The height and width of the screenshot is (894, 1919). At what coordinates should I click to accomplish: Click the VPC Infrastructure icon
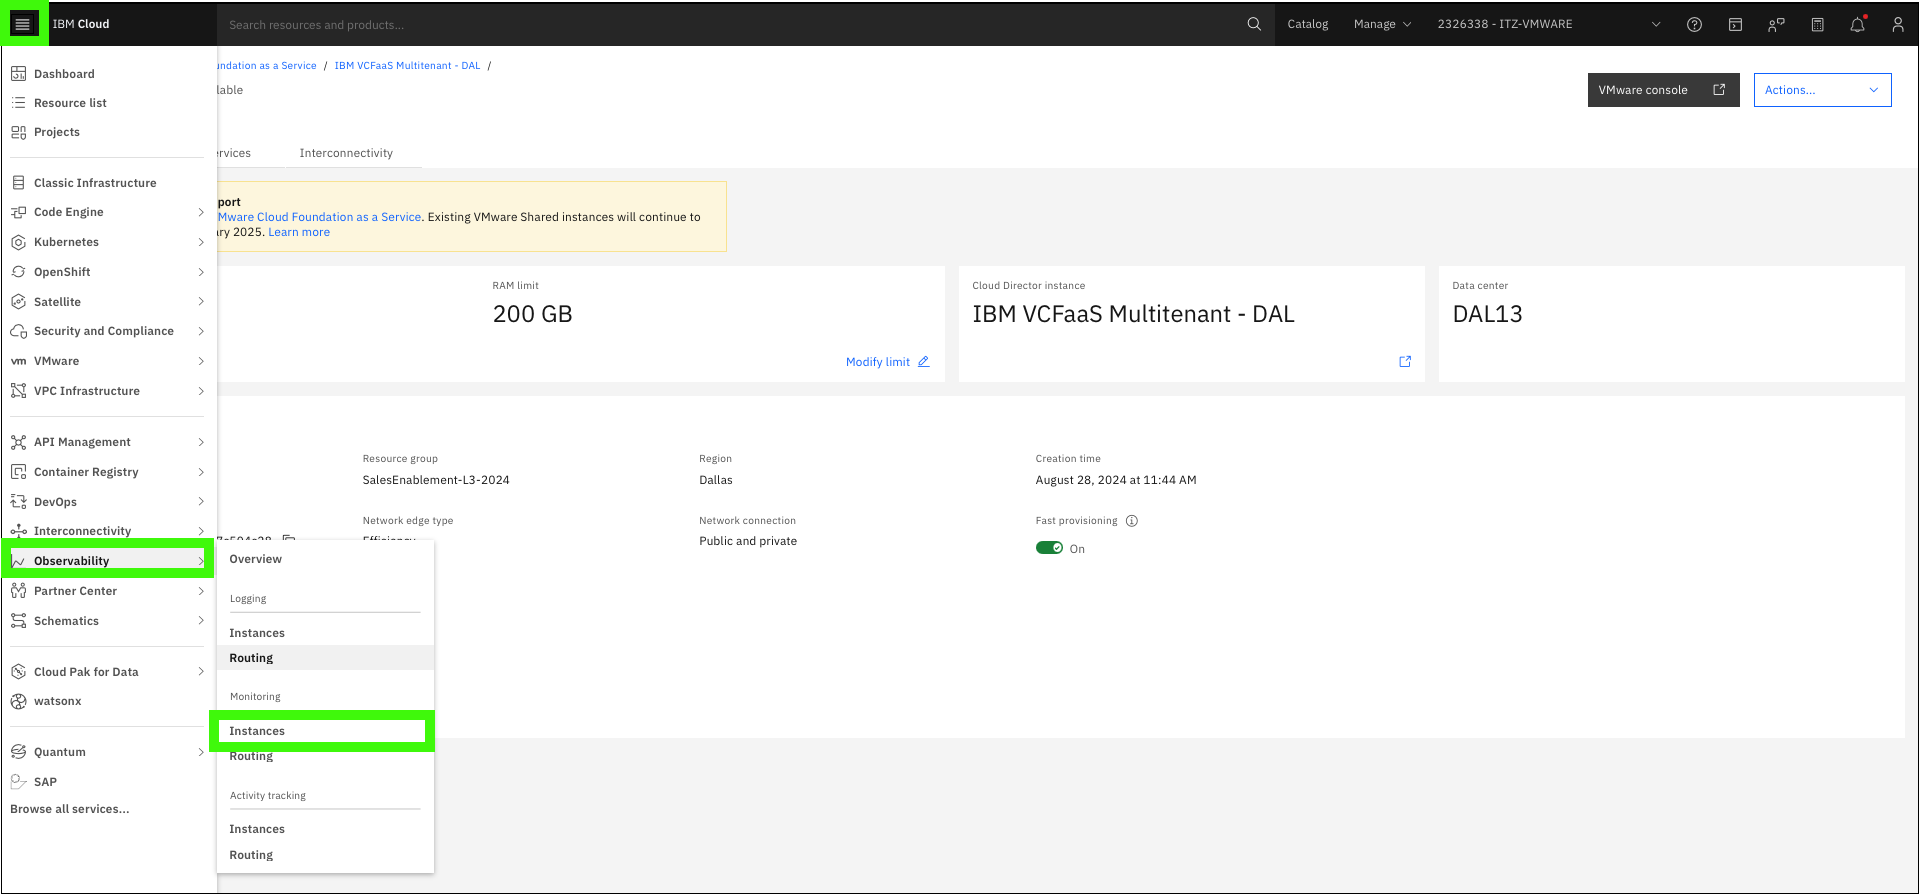click(18, 391)
